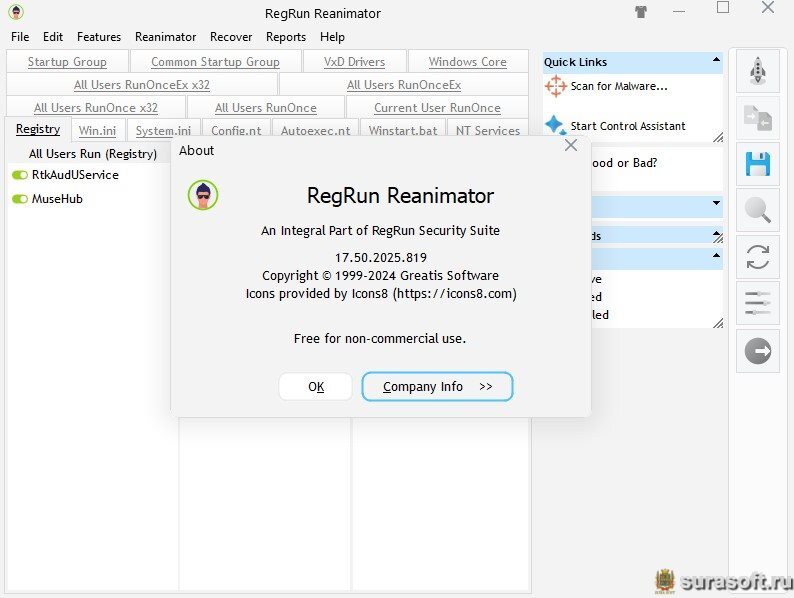This screenshot has width=794, height=598.
Task: Open the Reports menu
Action: [286, 37]
